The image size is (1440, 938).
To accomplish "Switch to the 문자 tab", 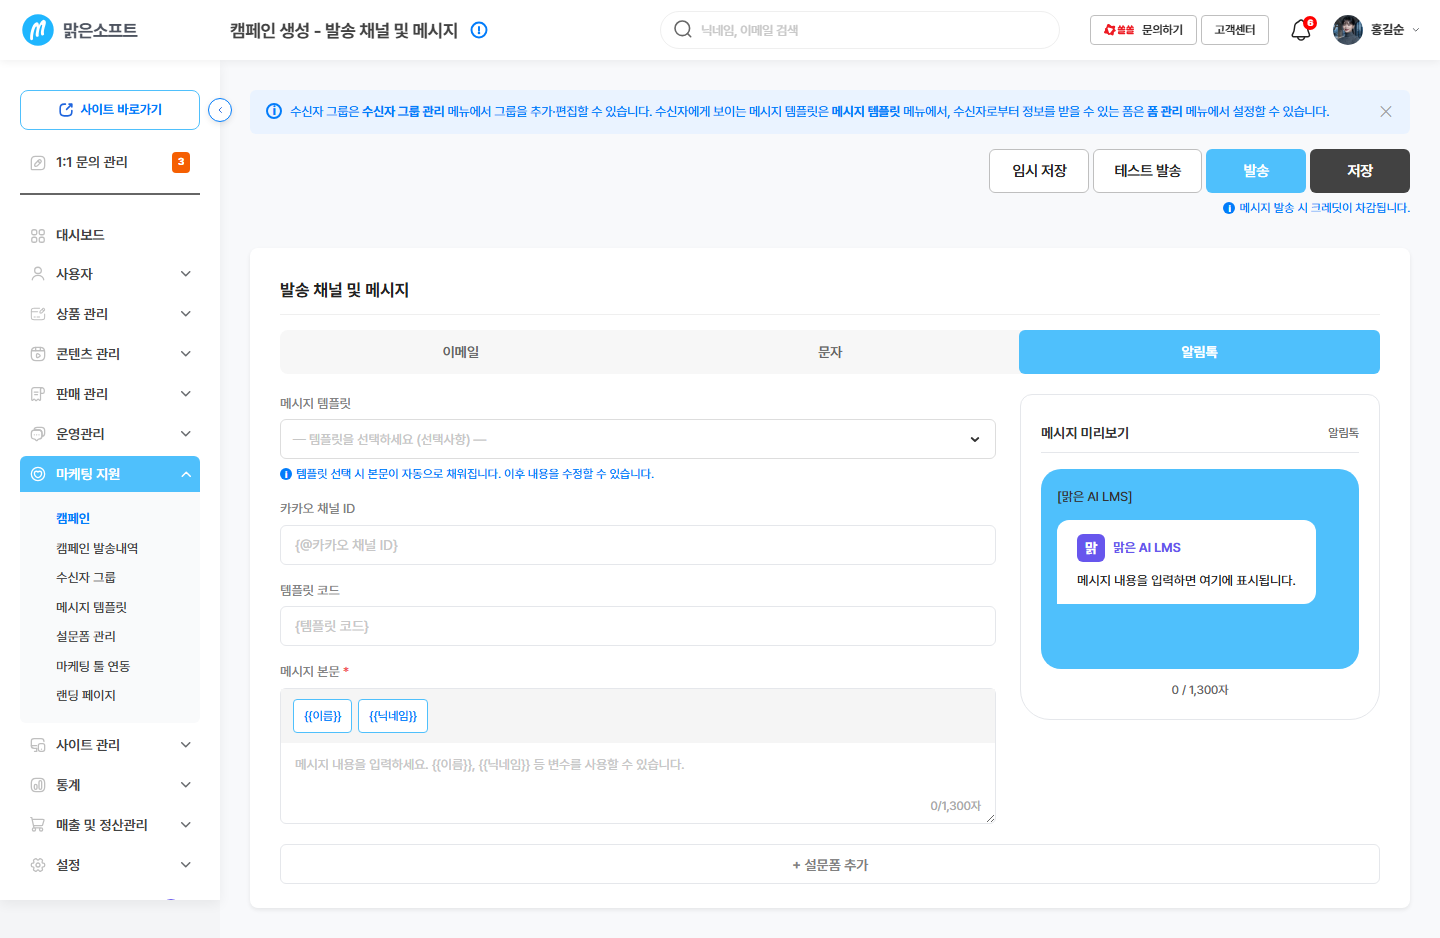I will click(x=830, y=352).
